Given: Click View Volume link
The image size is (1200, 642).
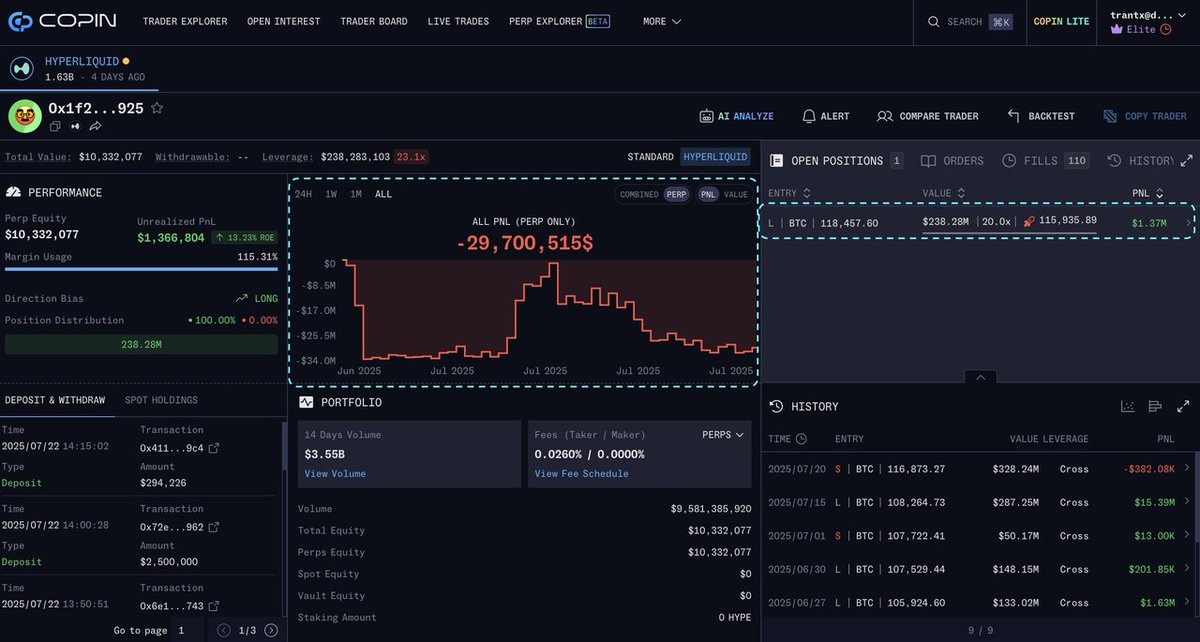Looking at the screenshot, I should click(x=335, y=474).
